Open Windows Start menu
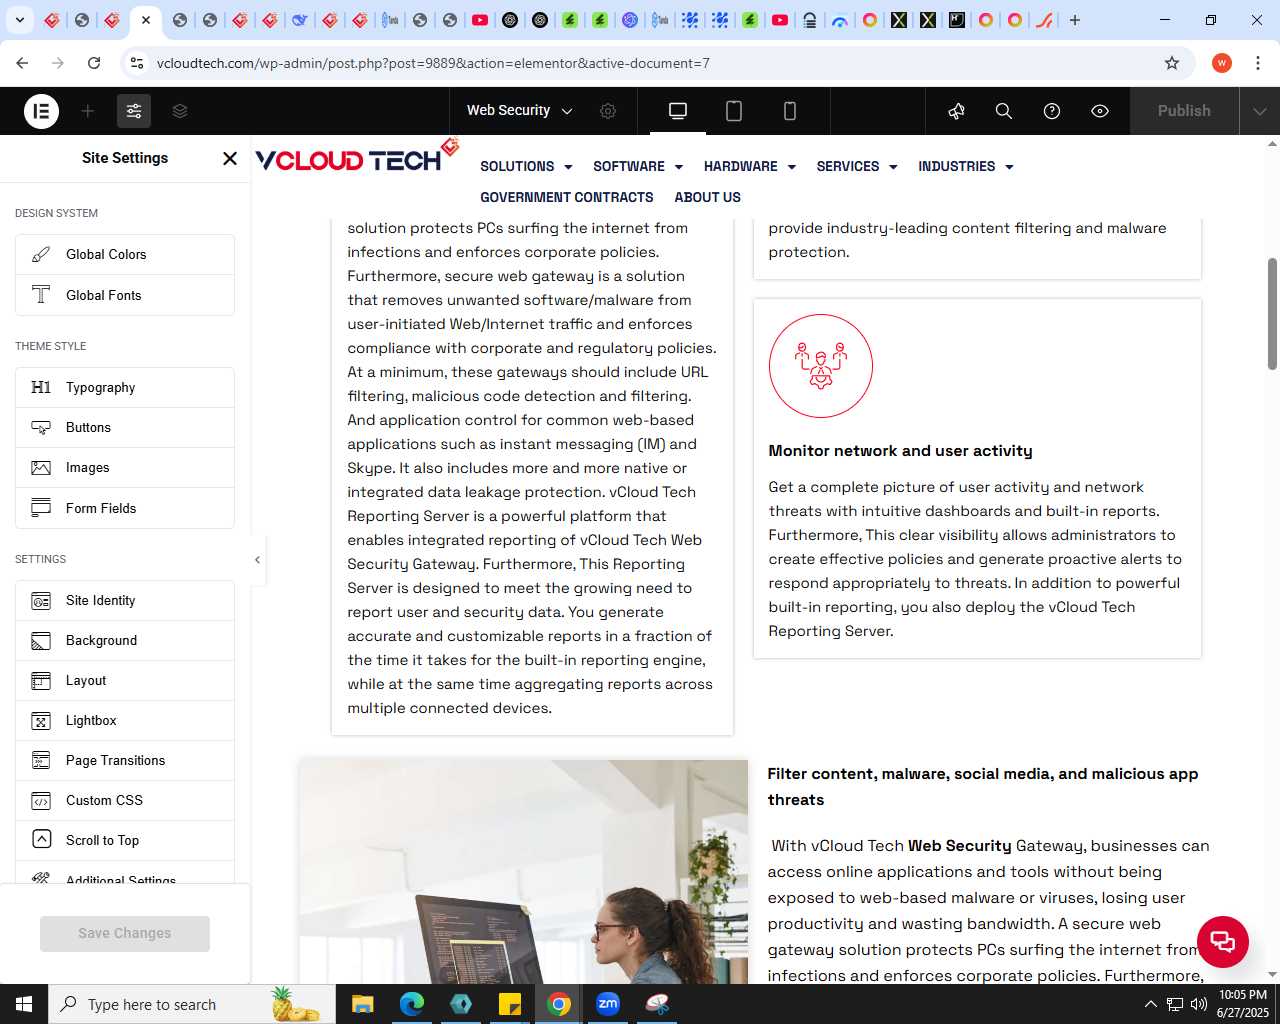Image resolution: width=1280 pixels, height=1024 pixels. point(24,1004)
